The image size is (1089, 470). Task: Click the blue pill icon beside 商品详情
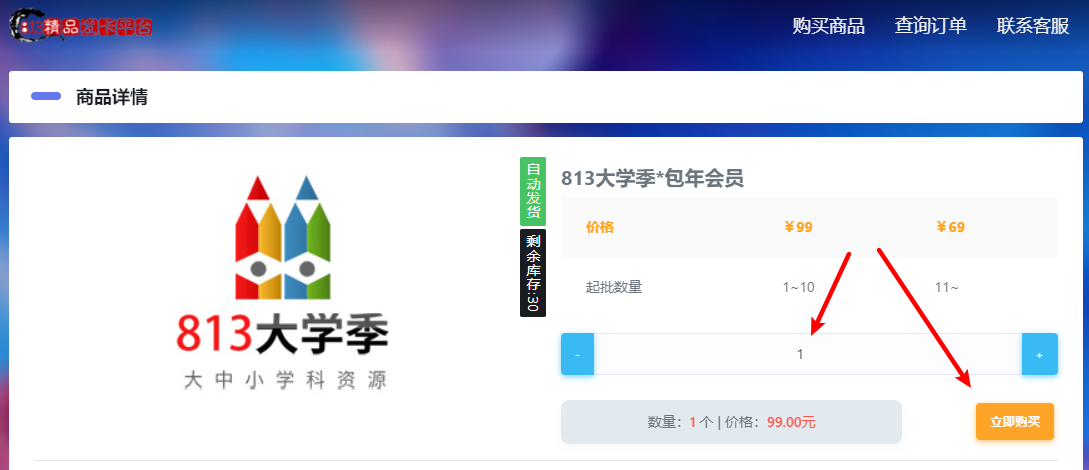click(x=46, y=97)
